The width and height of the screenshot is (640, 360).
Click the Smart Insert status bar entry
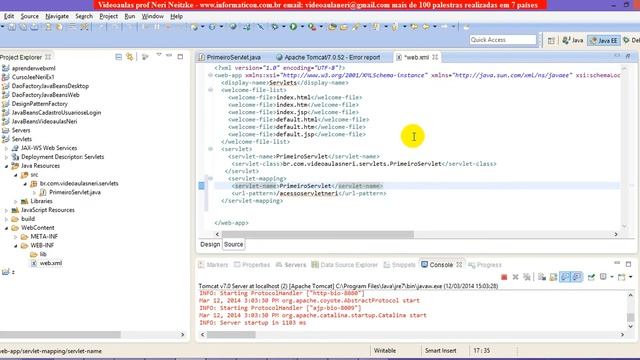[x=440, y=351]
